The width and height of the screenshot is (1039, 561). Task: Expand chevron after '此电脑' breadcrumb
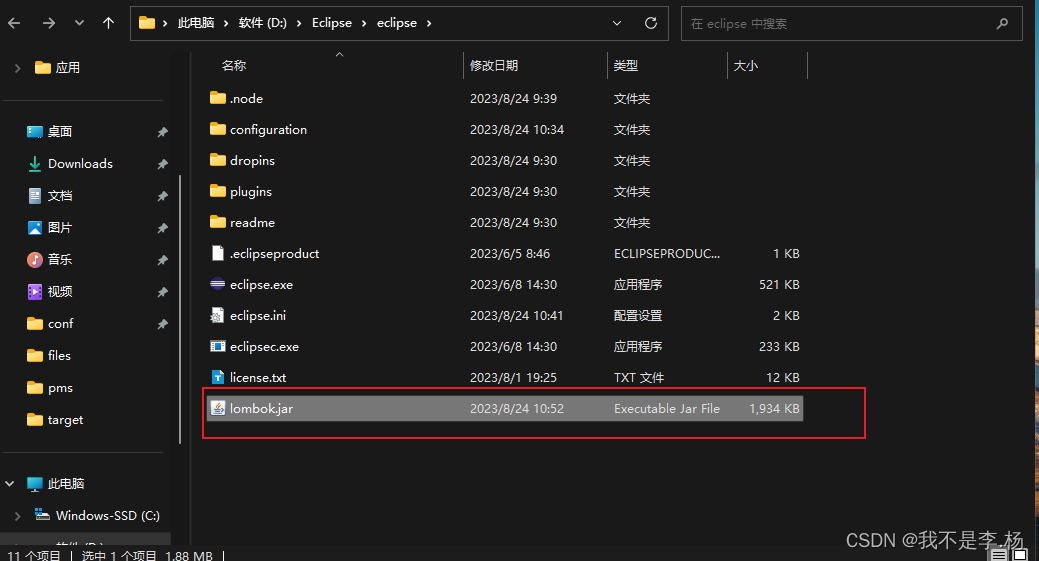[226, 23]
